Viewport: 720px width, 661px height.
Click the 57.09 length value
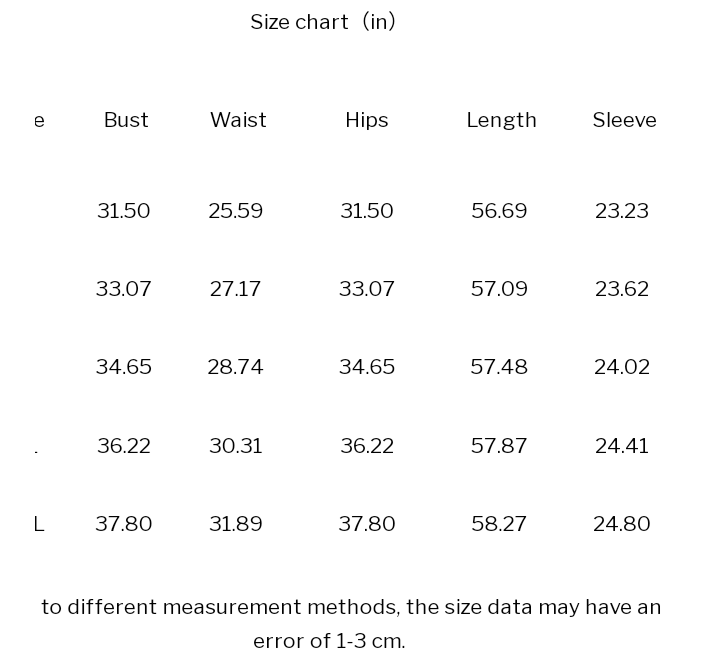click(499, 289)
